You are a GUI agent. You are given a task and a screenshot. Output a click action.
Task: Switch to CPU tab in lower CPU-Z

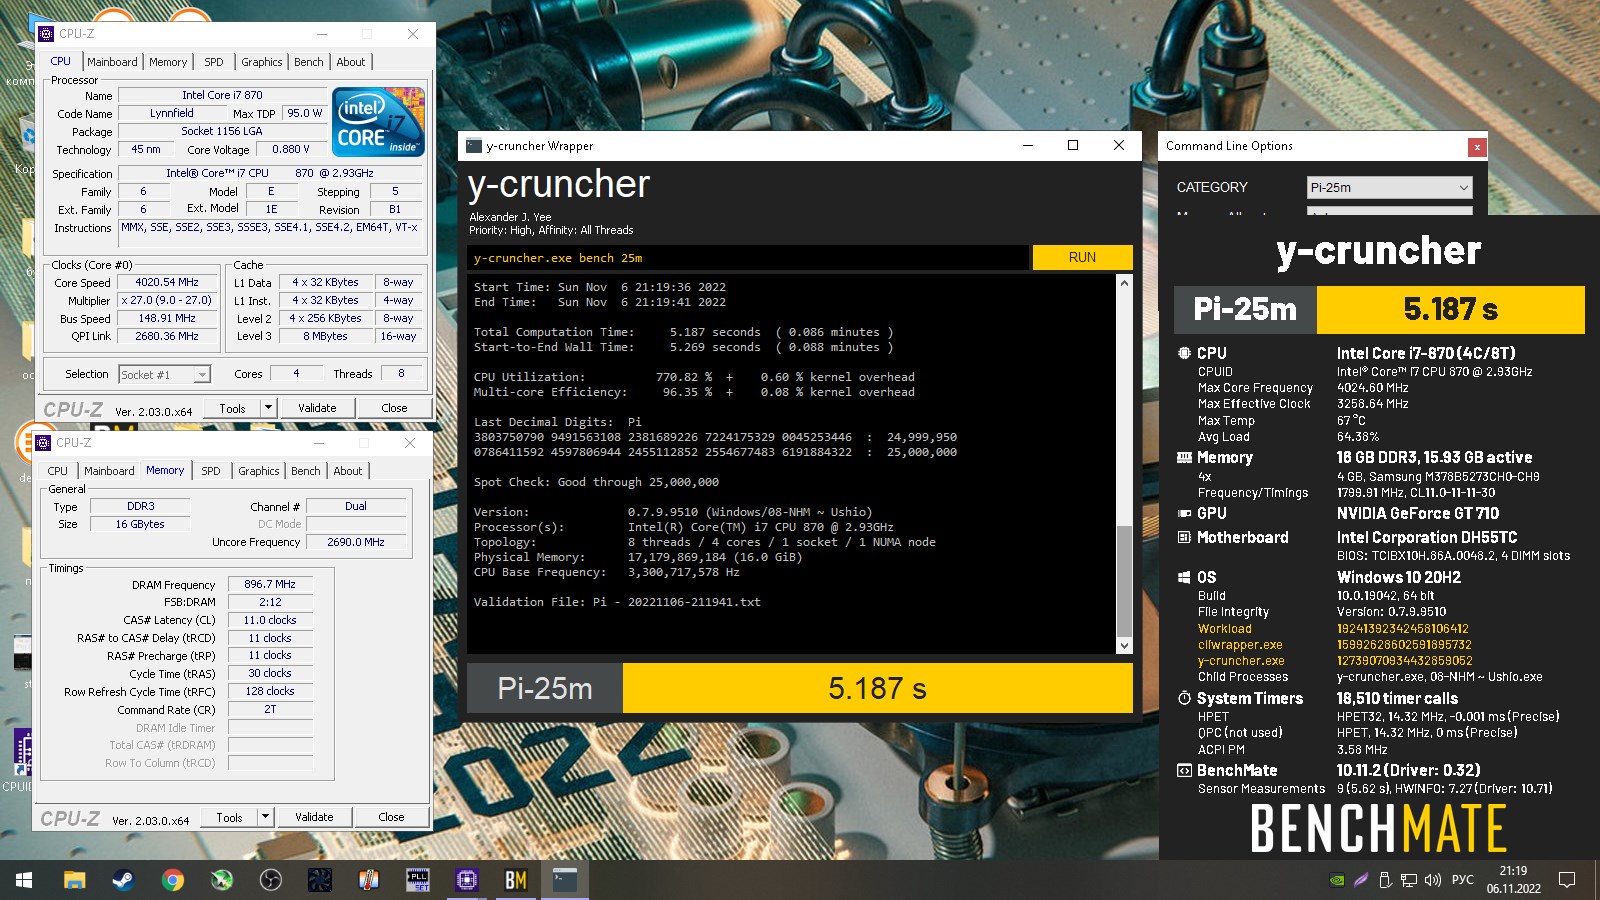click(x=58, y=471)
